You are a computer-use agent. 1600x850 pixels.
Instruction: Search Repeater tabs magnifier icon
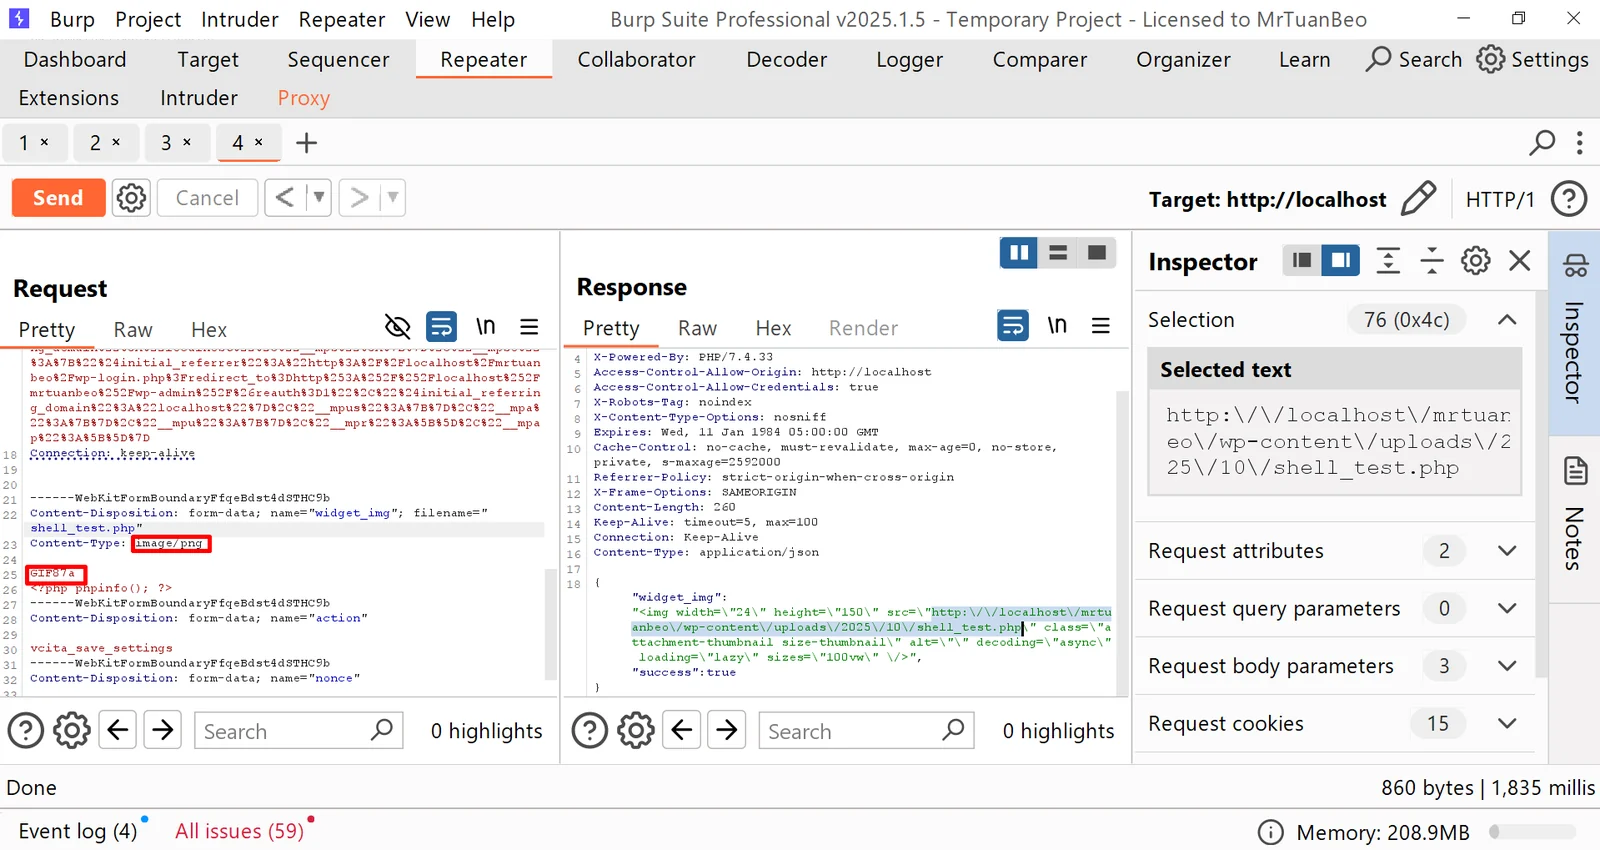tap(1542, 143)
